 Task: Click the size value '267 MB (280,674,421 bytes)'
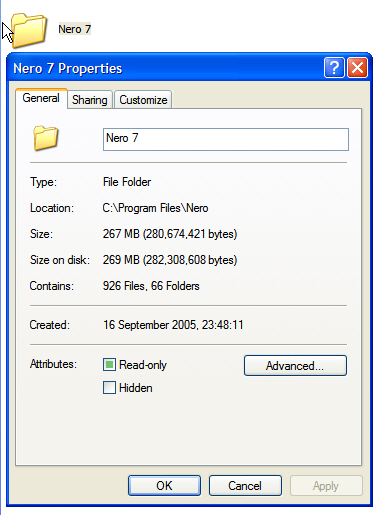(170, 234)
